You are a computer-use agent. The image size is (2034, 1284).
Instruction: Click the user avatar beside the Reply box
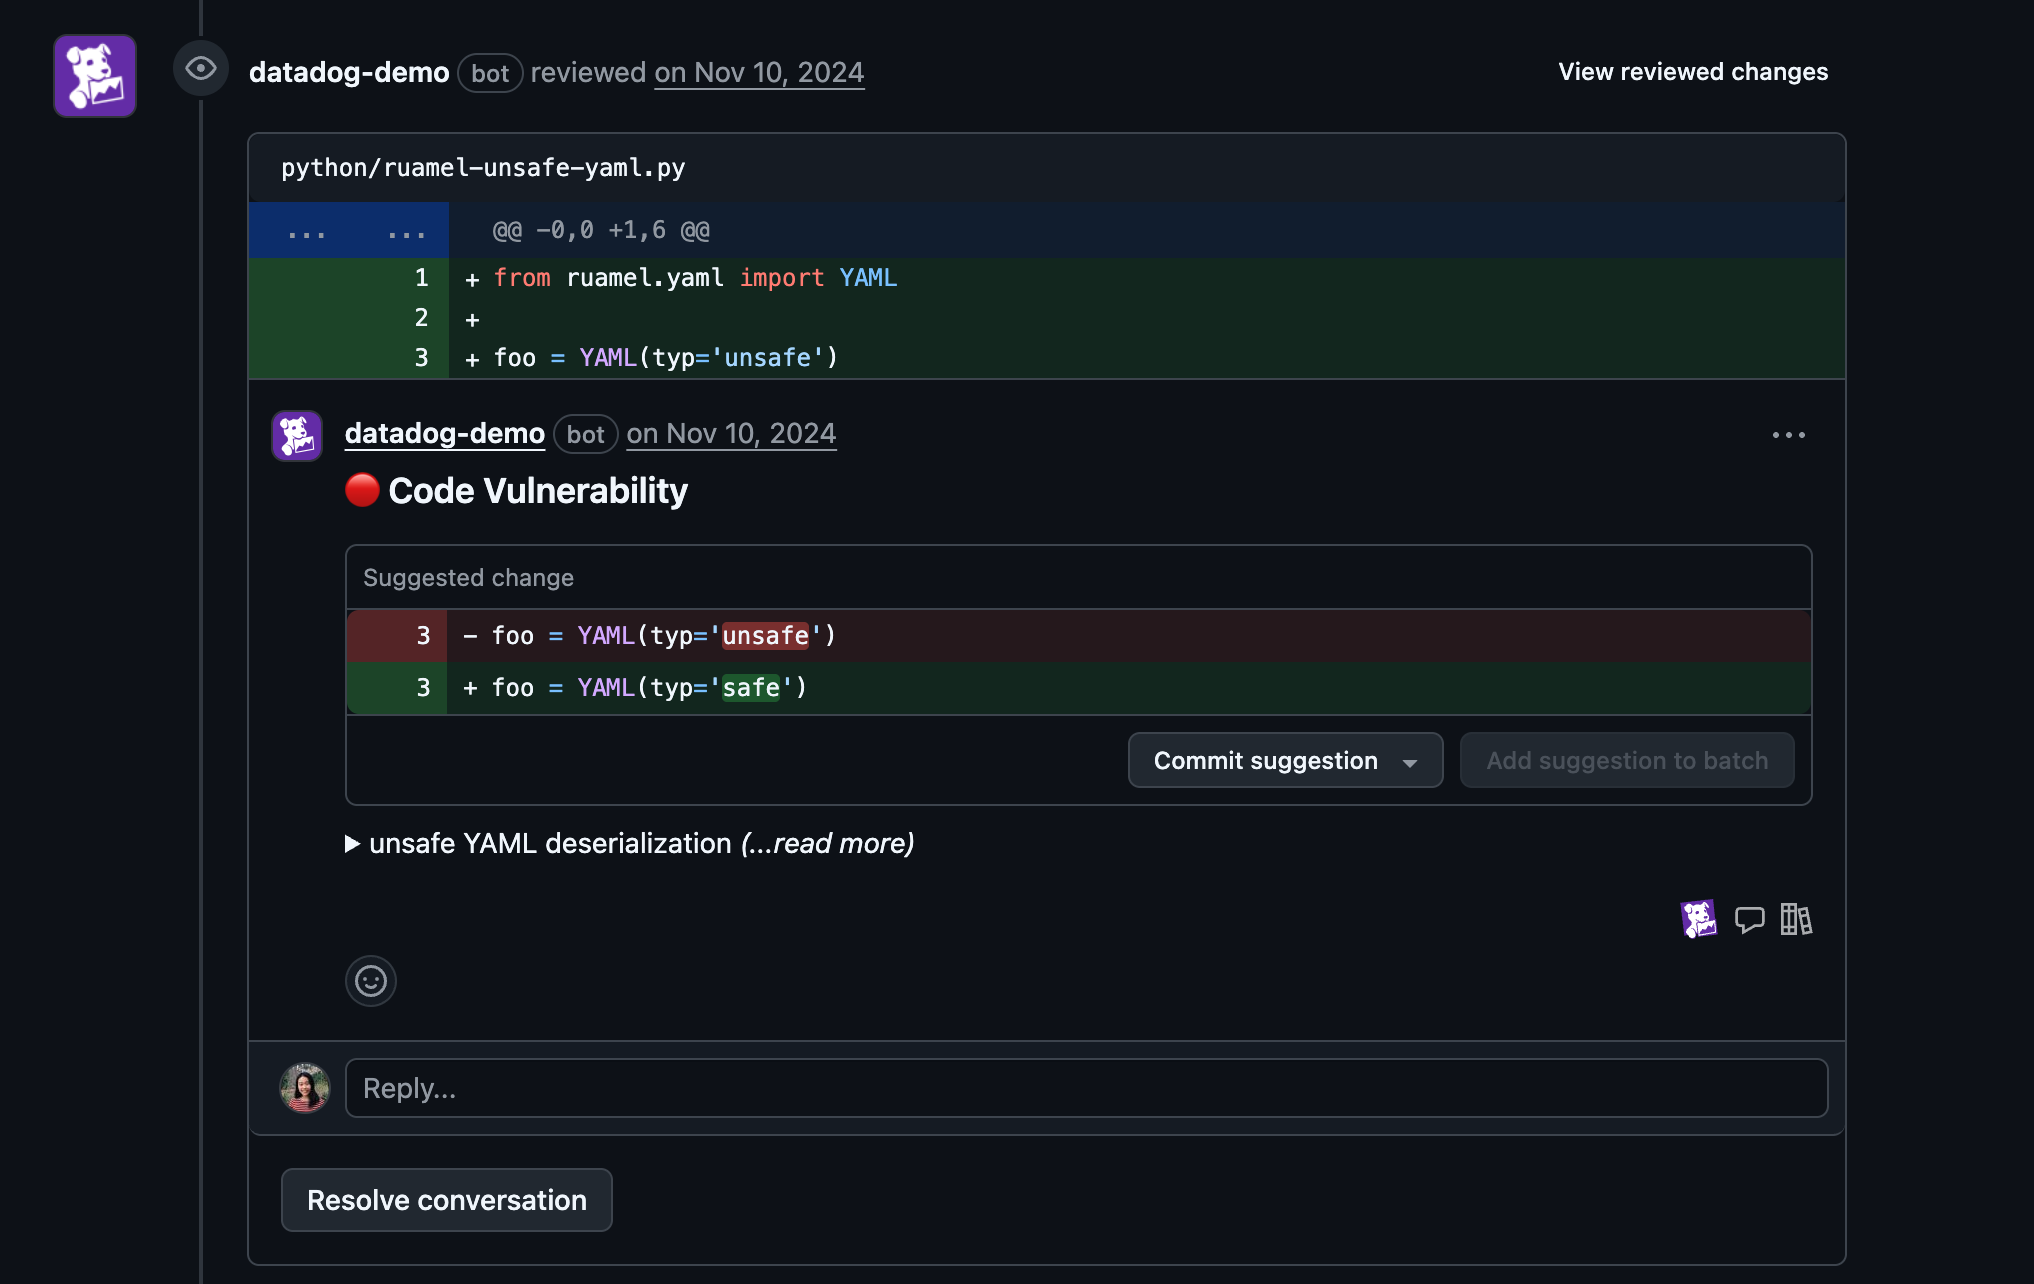click(304, 1088)
